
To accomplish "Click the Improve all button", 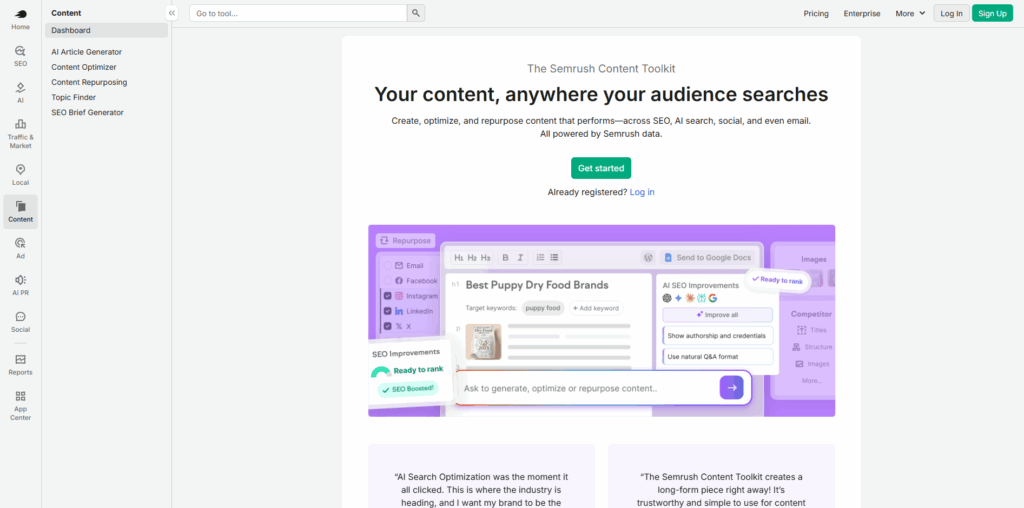I will pos(718,314).
